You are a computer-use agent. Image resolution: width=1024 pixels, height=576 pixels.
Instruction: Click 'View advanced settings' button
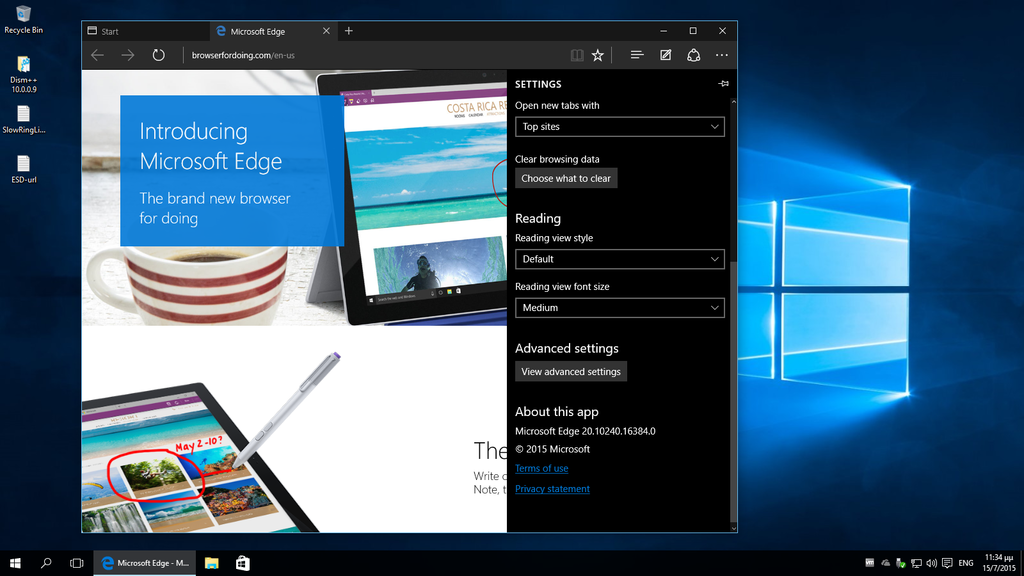tap(571, 372)
